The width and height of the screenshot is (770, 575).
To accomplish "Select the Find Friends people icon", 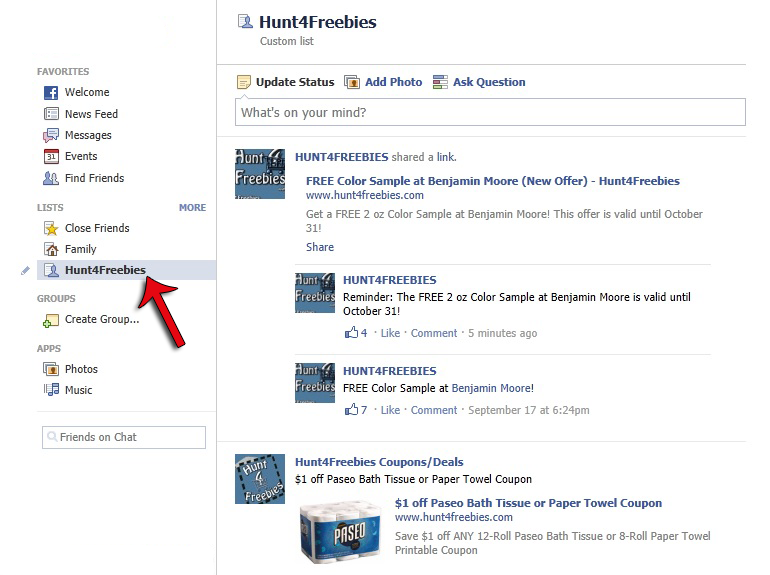I will 51,178.
